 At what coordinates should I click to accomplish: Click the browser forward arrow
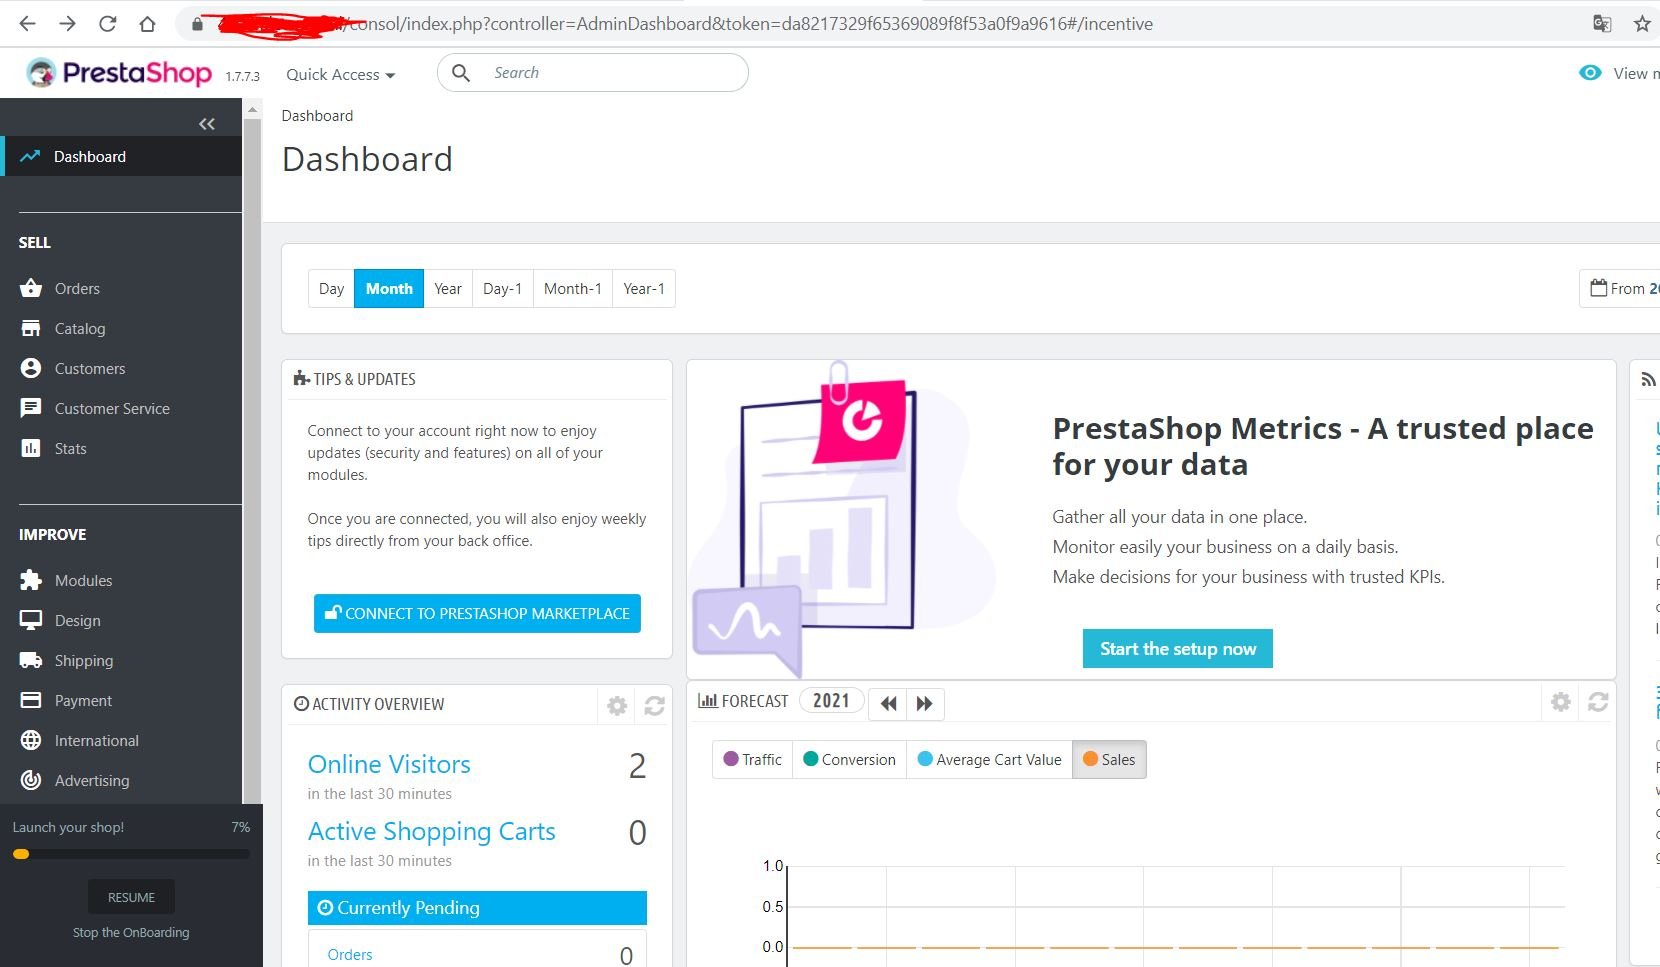point(67,23)
